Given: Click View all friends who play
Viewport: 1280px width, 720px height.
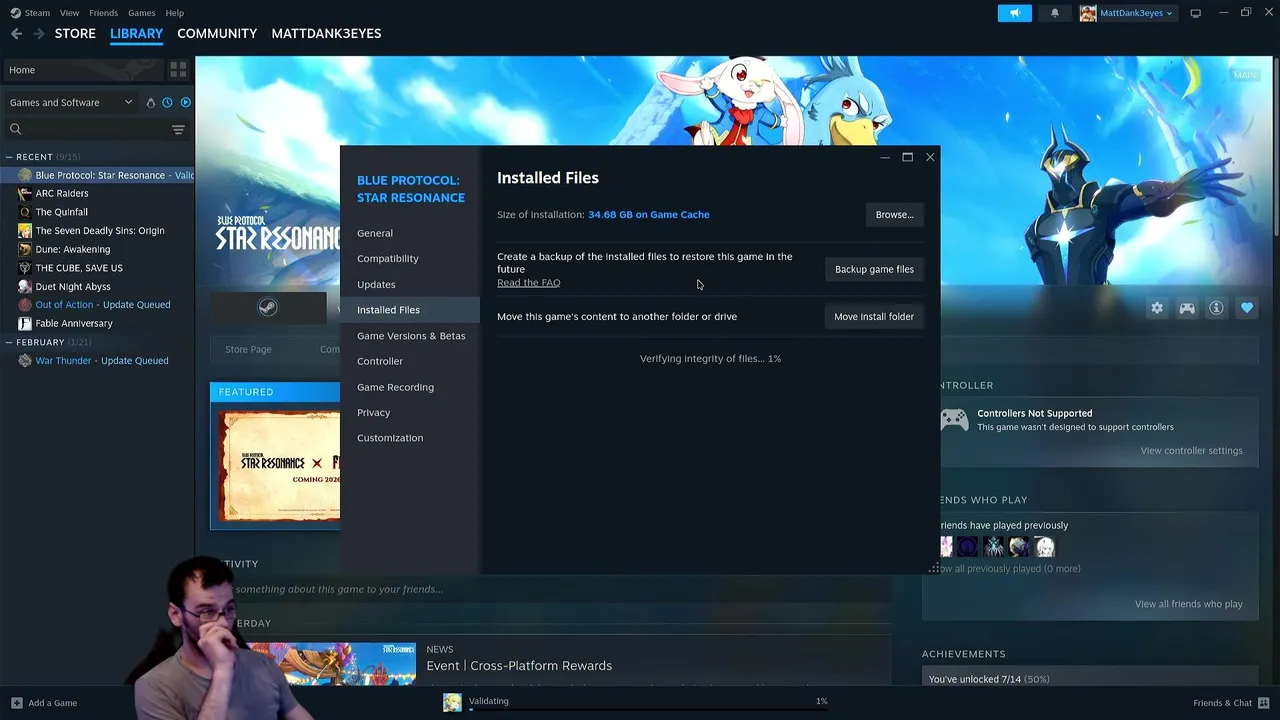Looking at the screenshot, I should coord(1188,604).
